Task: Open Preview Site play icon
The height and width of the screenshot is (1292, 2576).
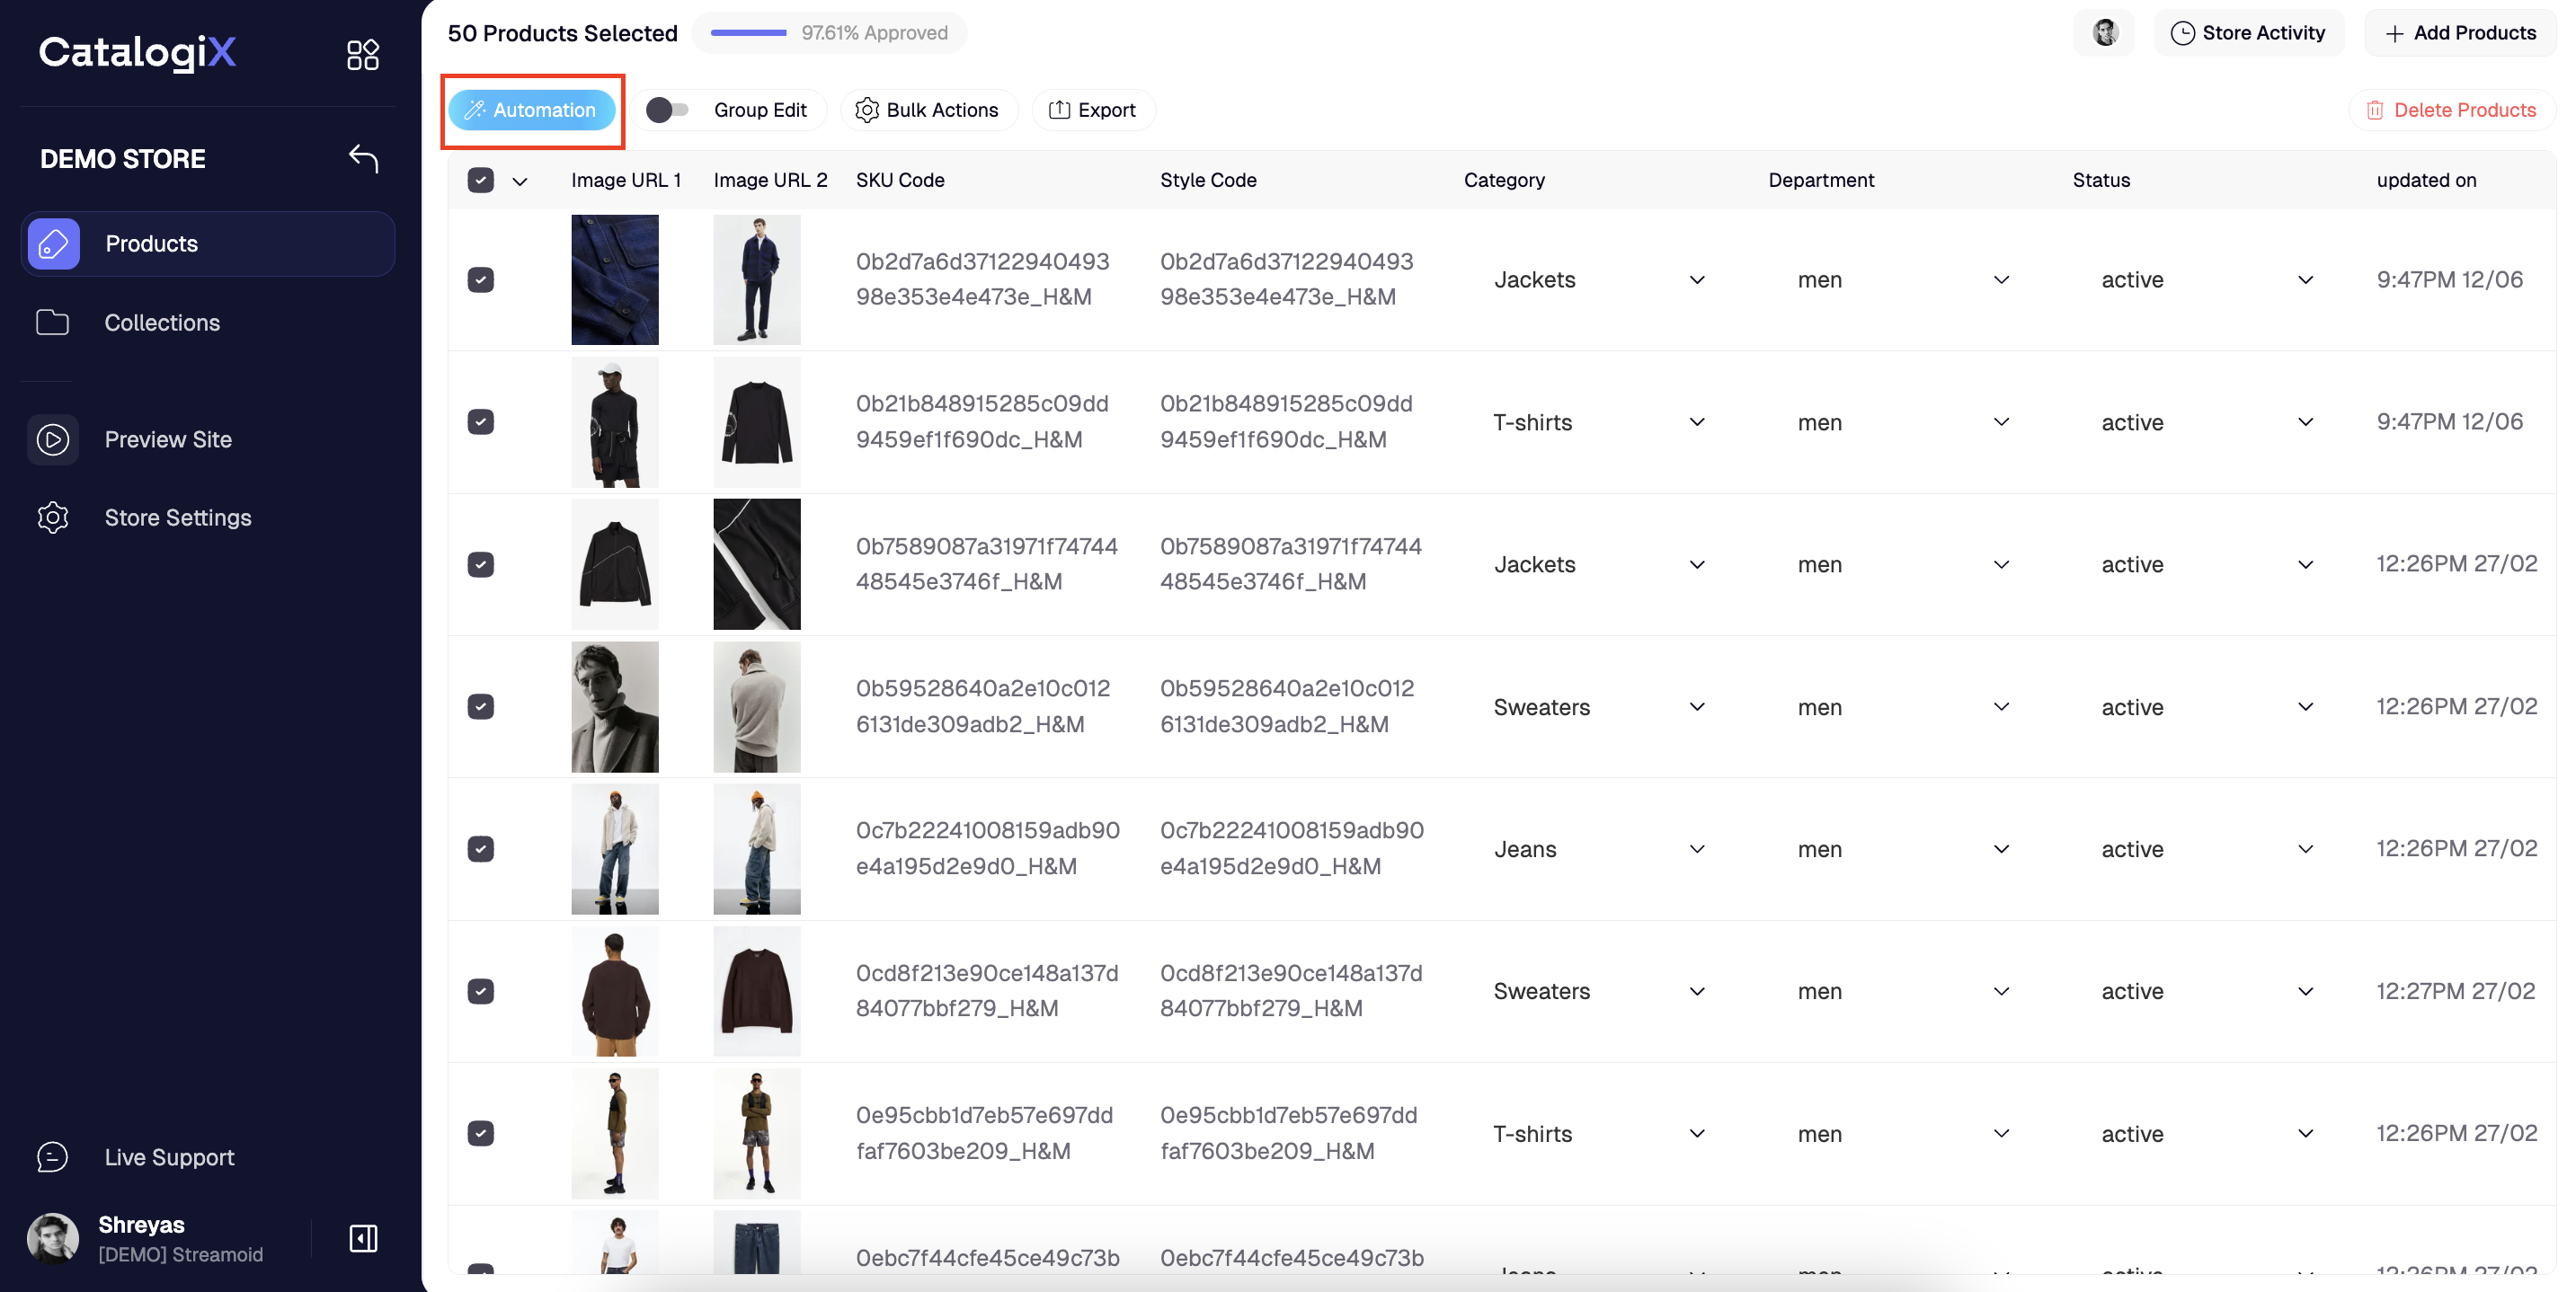Action: pos(52,439)
